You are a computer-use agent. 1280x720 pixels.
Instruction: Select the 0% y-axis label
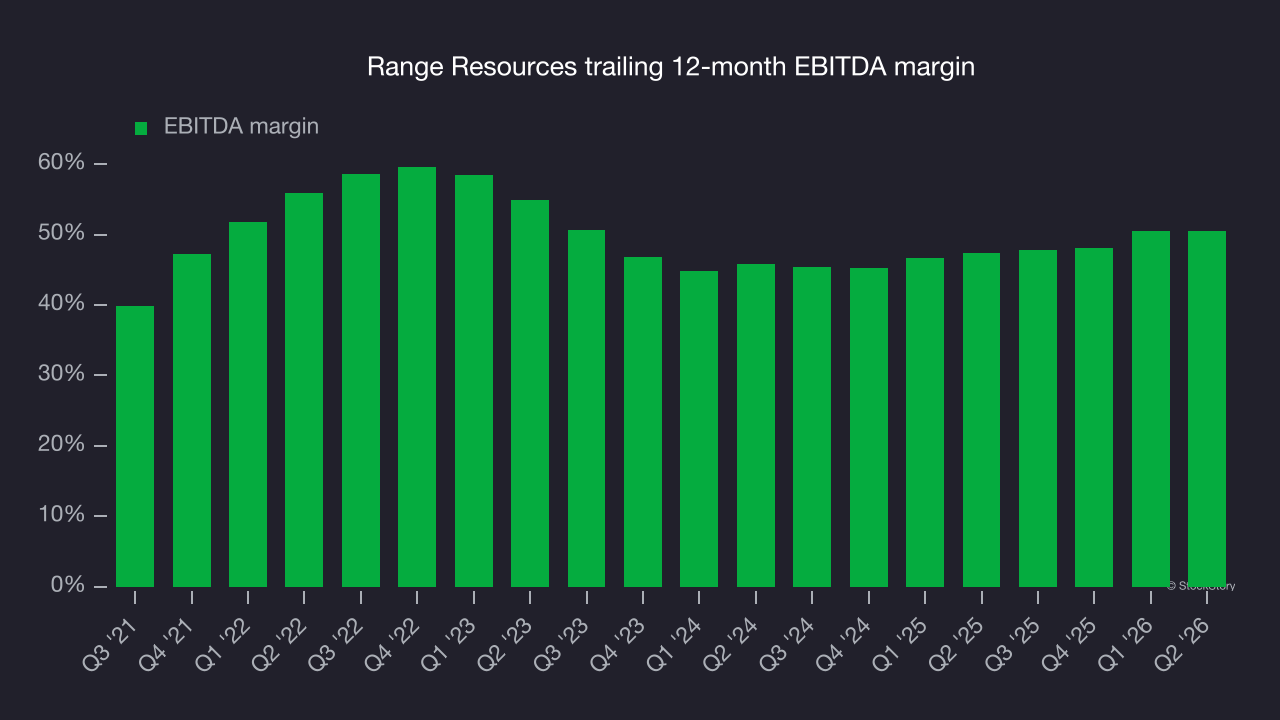pos(67,585)
